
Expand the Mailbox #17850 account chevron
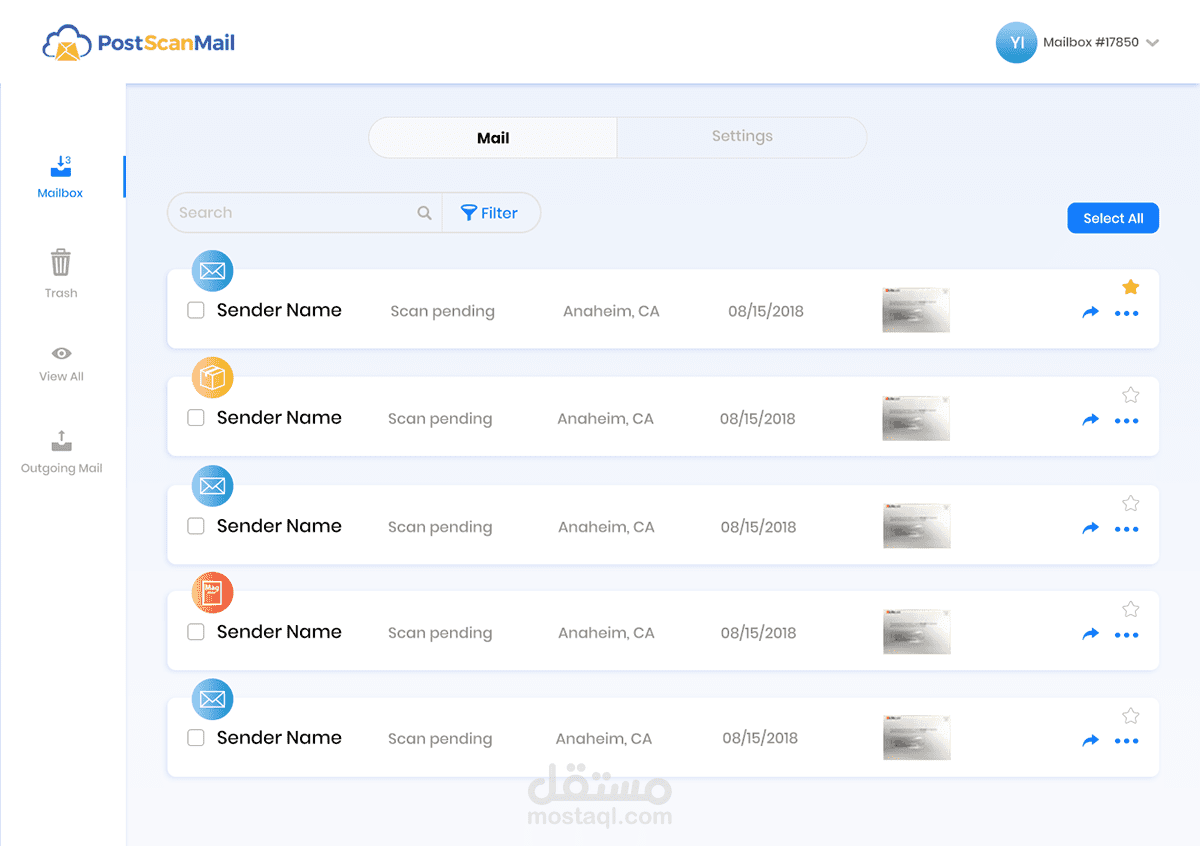(1152, 43)
